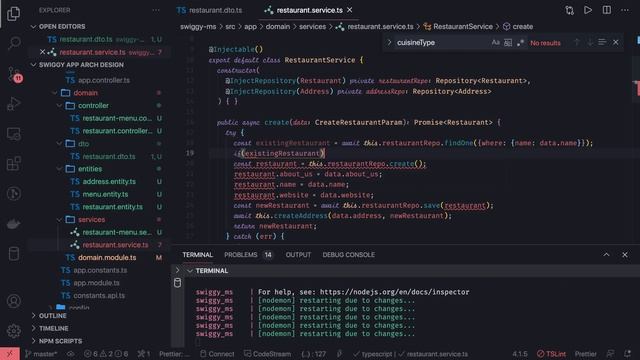The image size is (640, 360).
Task: Open Accounts menu in activity bar
Action: (13, 301)
